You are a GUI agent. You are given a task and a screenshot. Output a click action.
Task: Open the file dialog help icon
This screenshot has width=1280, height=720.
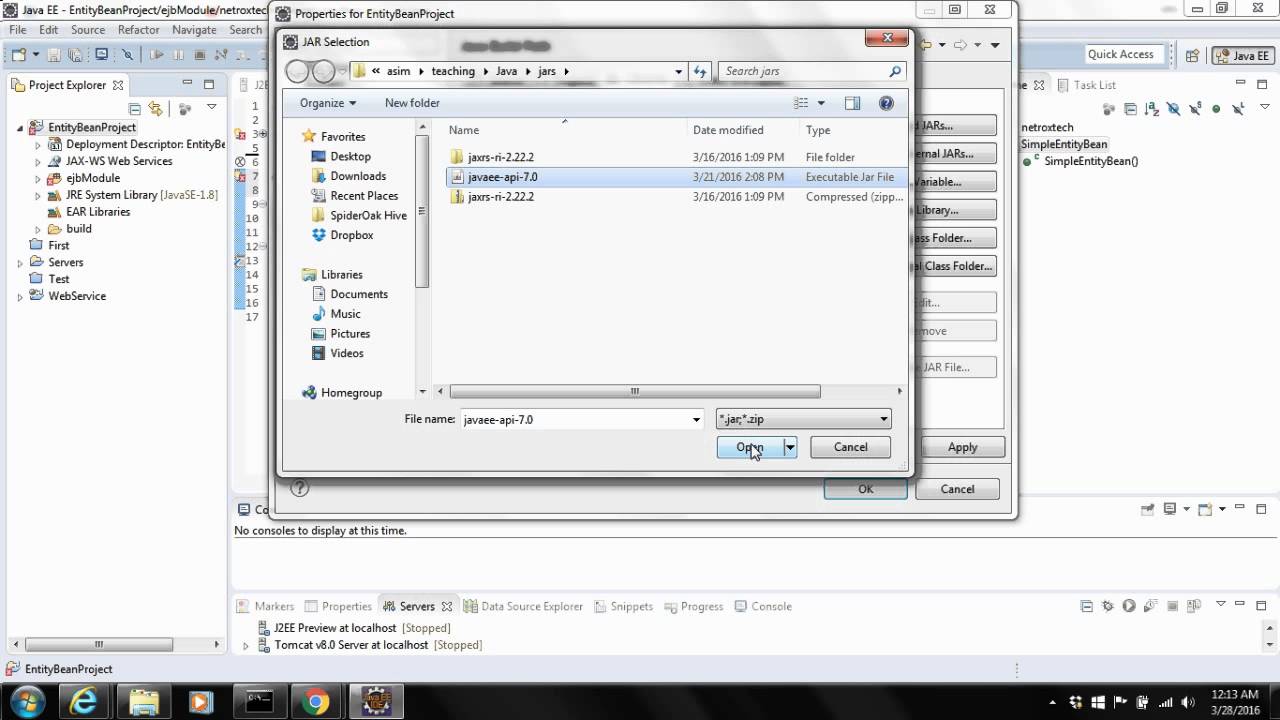(x=885, y=103)
